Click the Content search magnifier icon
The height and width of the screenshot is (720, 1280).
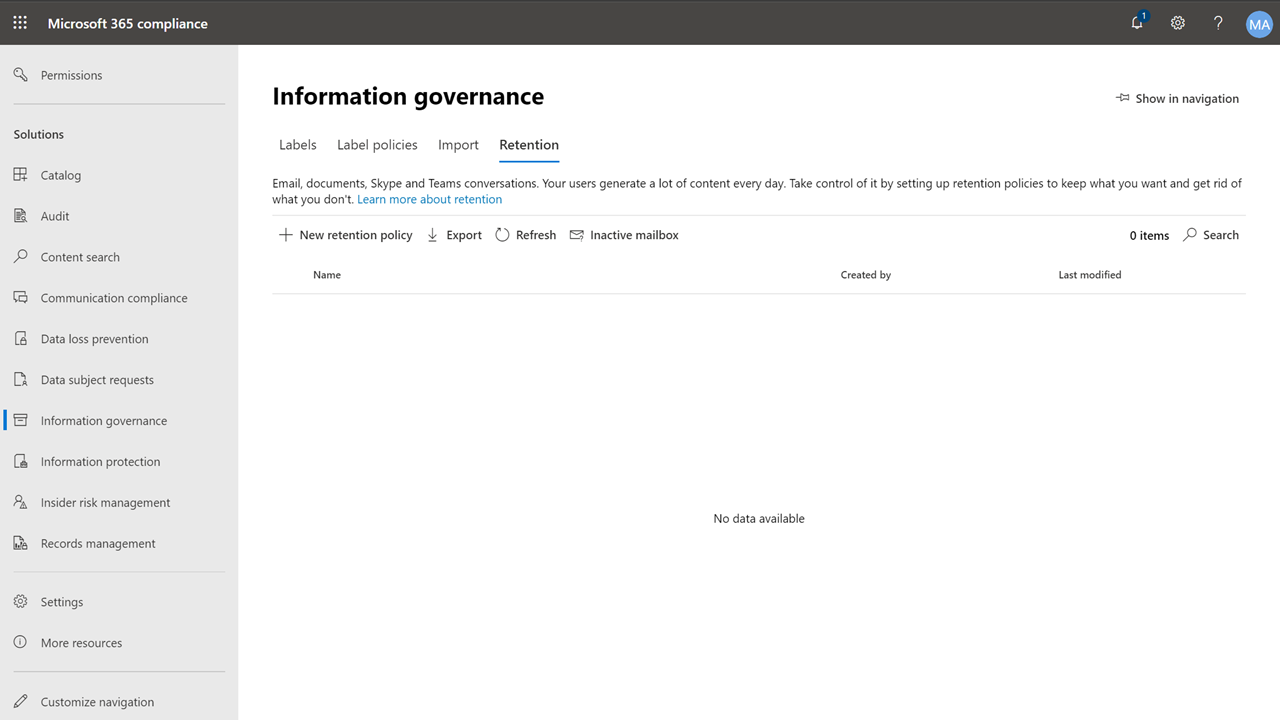coord(21,257)
